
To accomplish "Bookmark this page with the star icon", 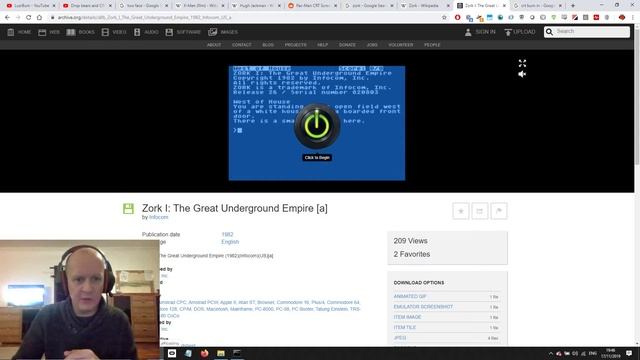I will click(x=444, y=18).
